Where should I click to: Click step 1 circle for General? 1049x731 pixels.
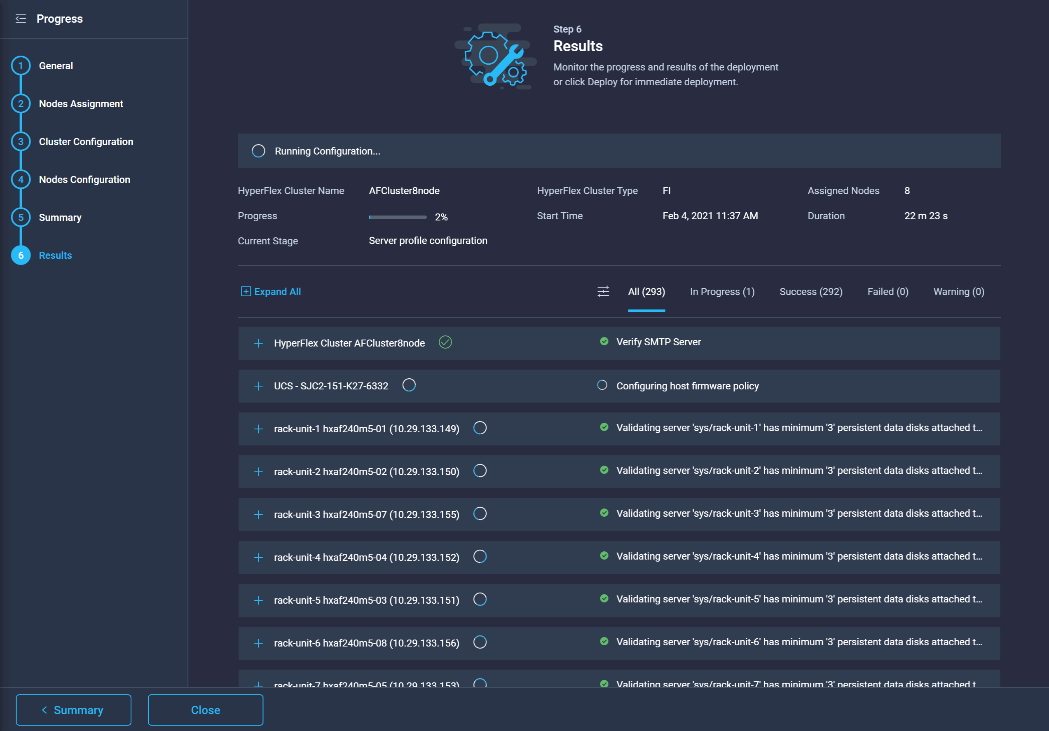click(x=21, y=66)
